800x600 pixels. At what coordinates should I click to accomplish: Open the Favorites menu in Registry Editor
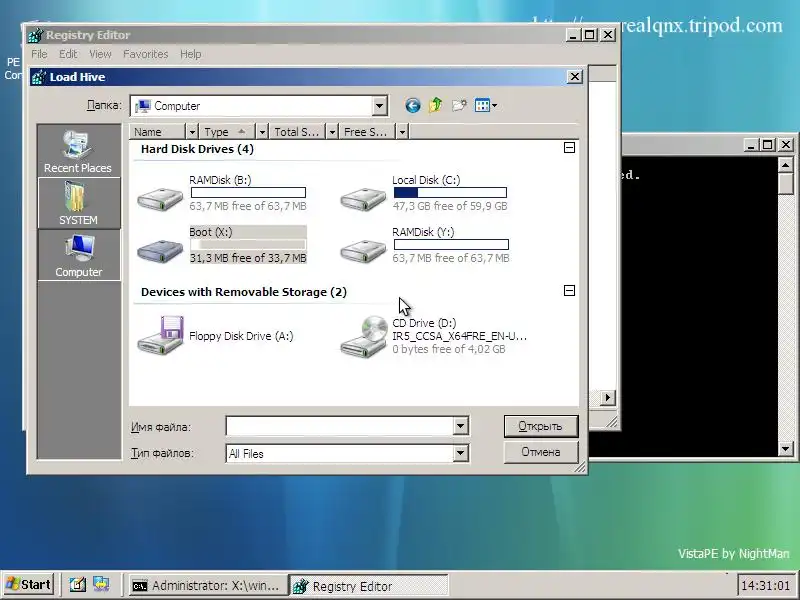click(x=145, y=54)
